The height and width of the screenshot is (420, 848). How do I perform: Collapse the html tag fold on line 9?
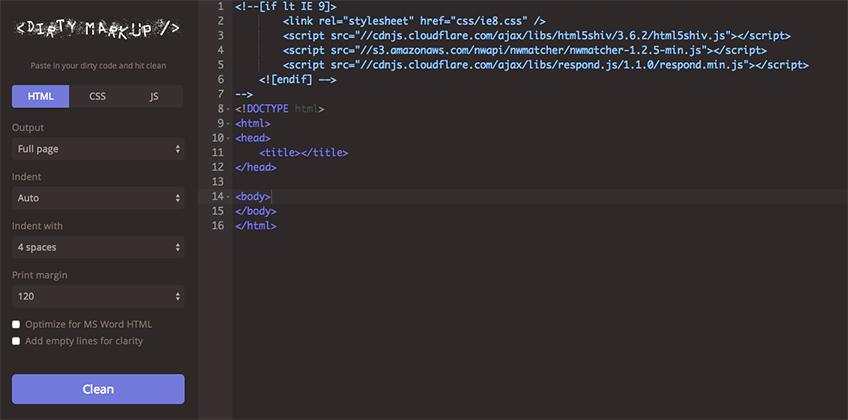(229, 124)
